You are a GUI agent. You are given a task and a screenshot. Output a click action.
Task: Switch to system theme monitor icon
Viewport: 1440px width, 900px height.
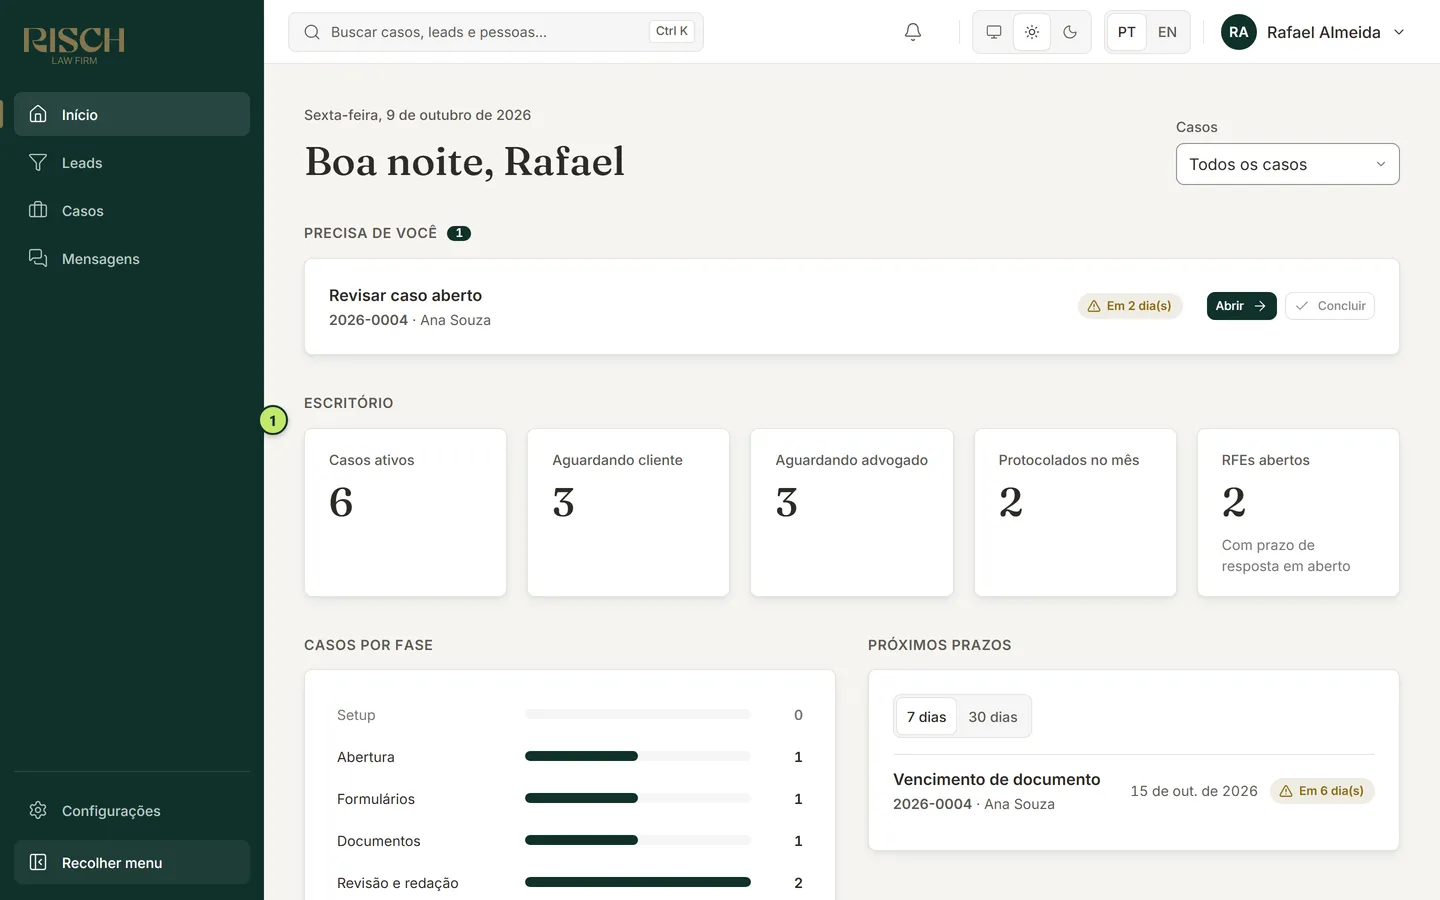click(x=994, y=32)
